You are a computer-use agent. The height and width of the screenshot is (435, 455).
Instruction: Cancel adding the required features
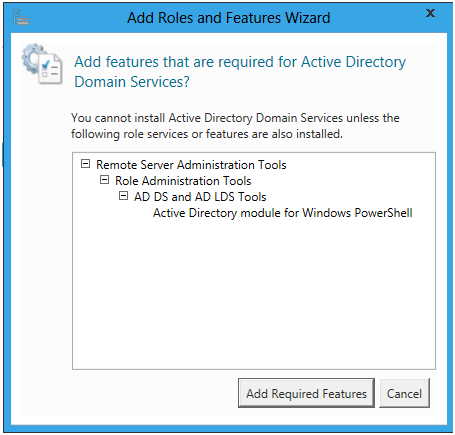pos(404,393)
